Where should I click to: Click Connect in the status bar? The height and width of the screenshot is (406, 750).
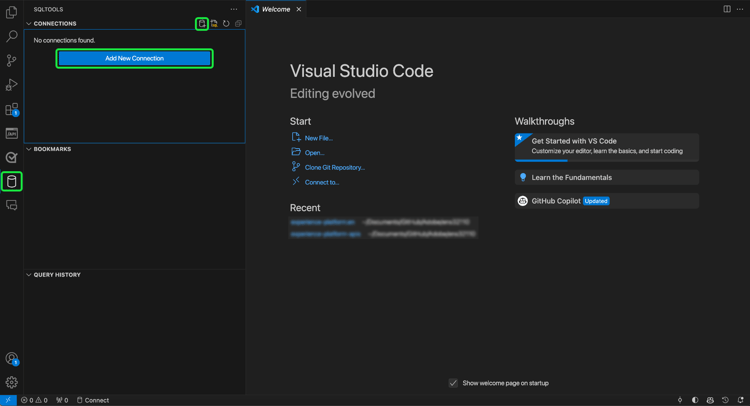click(94, 400)
